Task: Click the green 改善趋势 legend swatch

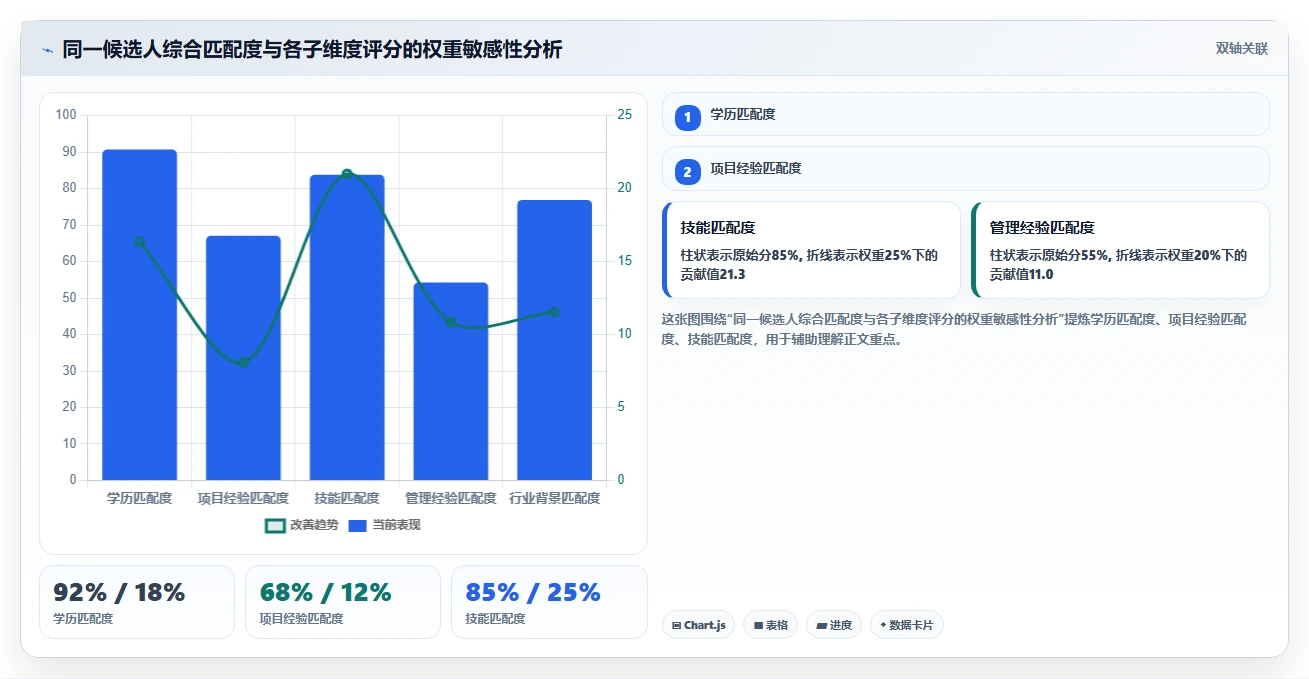Action: click(x=275, y=525)
